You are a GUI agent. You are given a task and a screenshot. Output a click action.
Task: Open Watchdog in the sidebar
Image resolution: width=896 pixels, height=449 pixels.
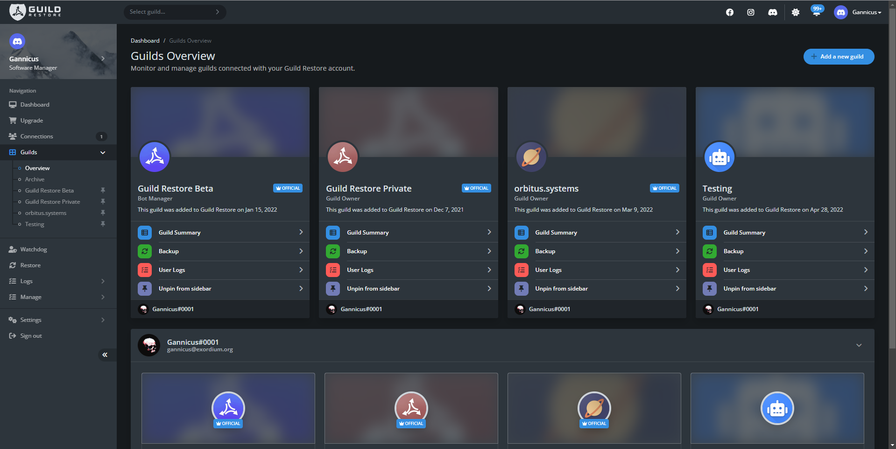(58, 250)
